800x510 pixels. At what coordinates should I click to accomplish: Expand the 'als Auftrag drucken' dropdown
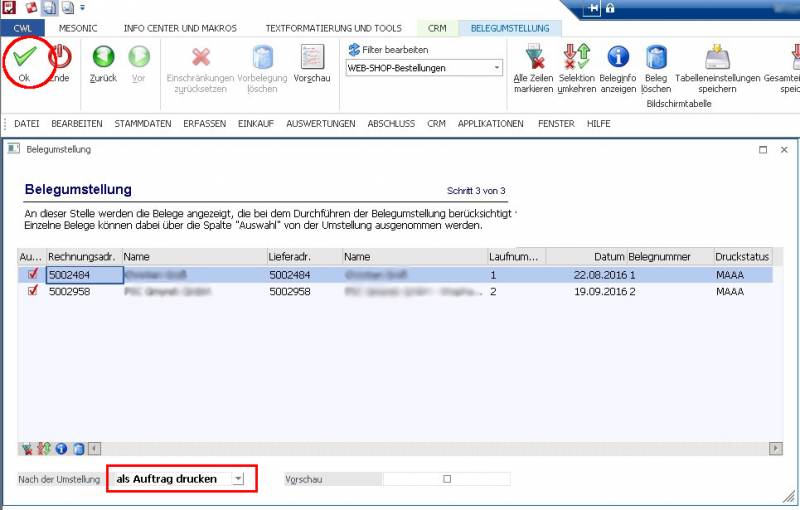click(x=237, y=479)
